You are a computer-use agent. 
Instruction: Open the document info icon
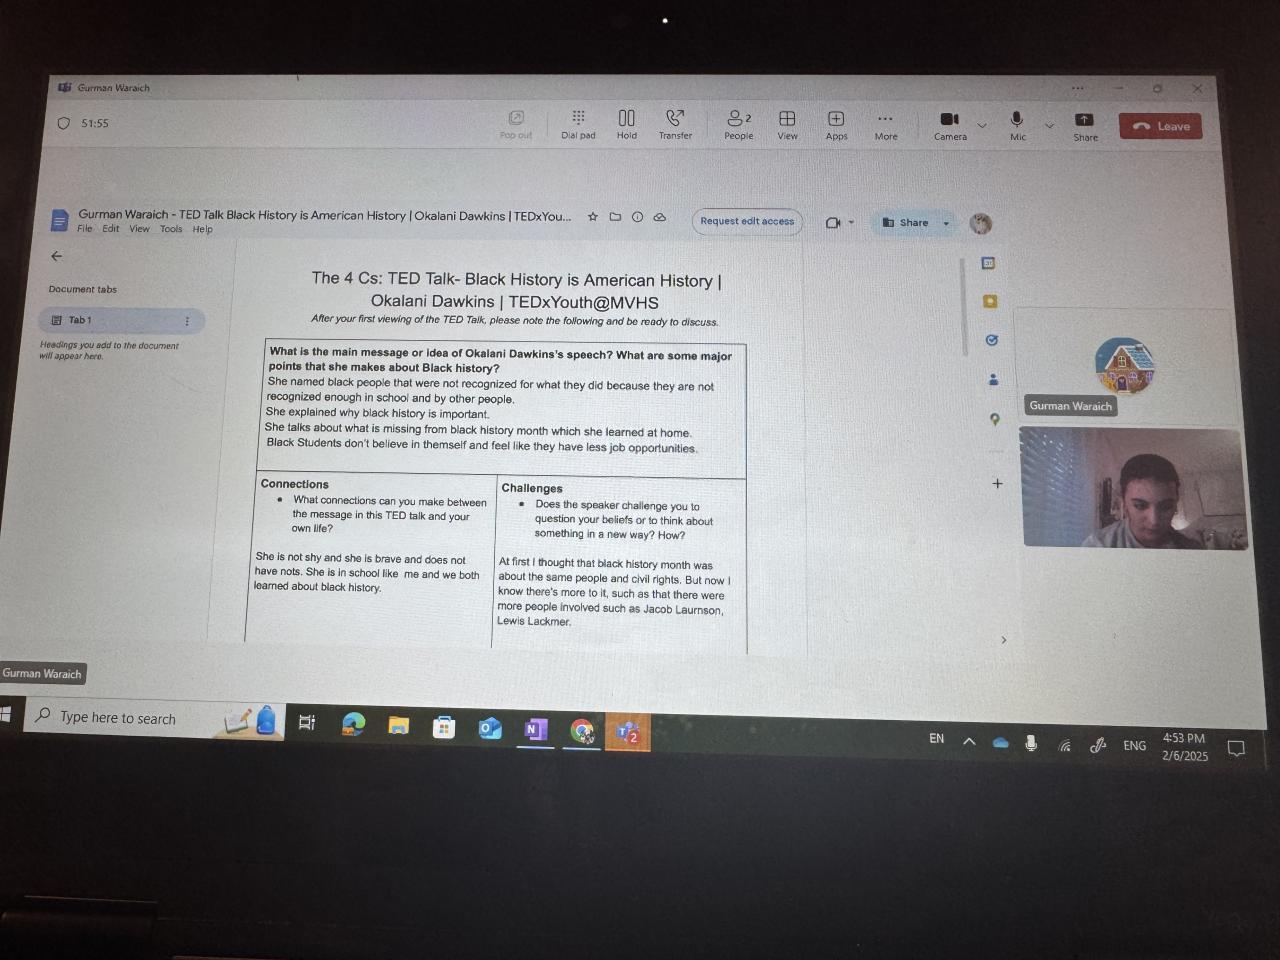[x=637, y=216]
